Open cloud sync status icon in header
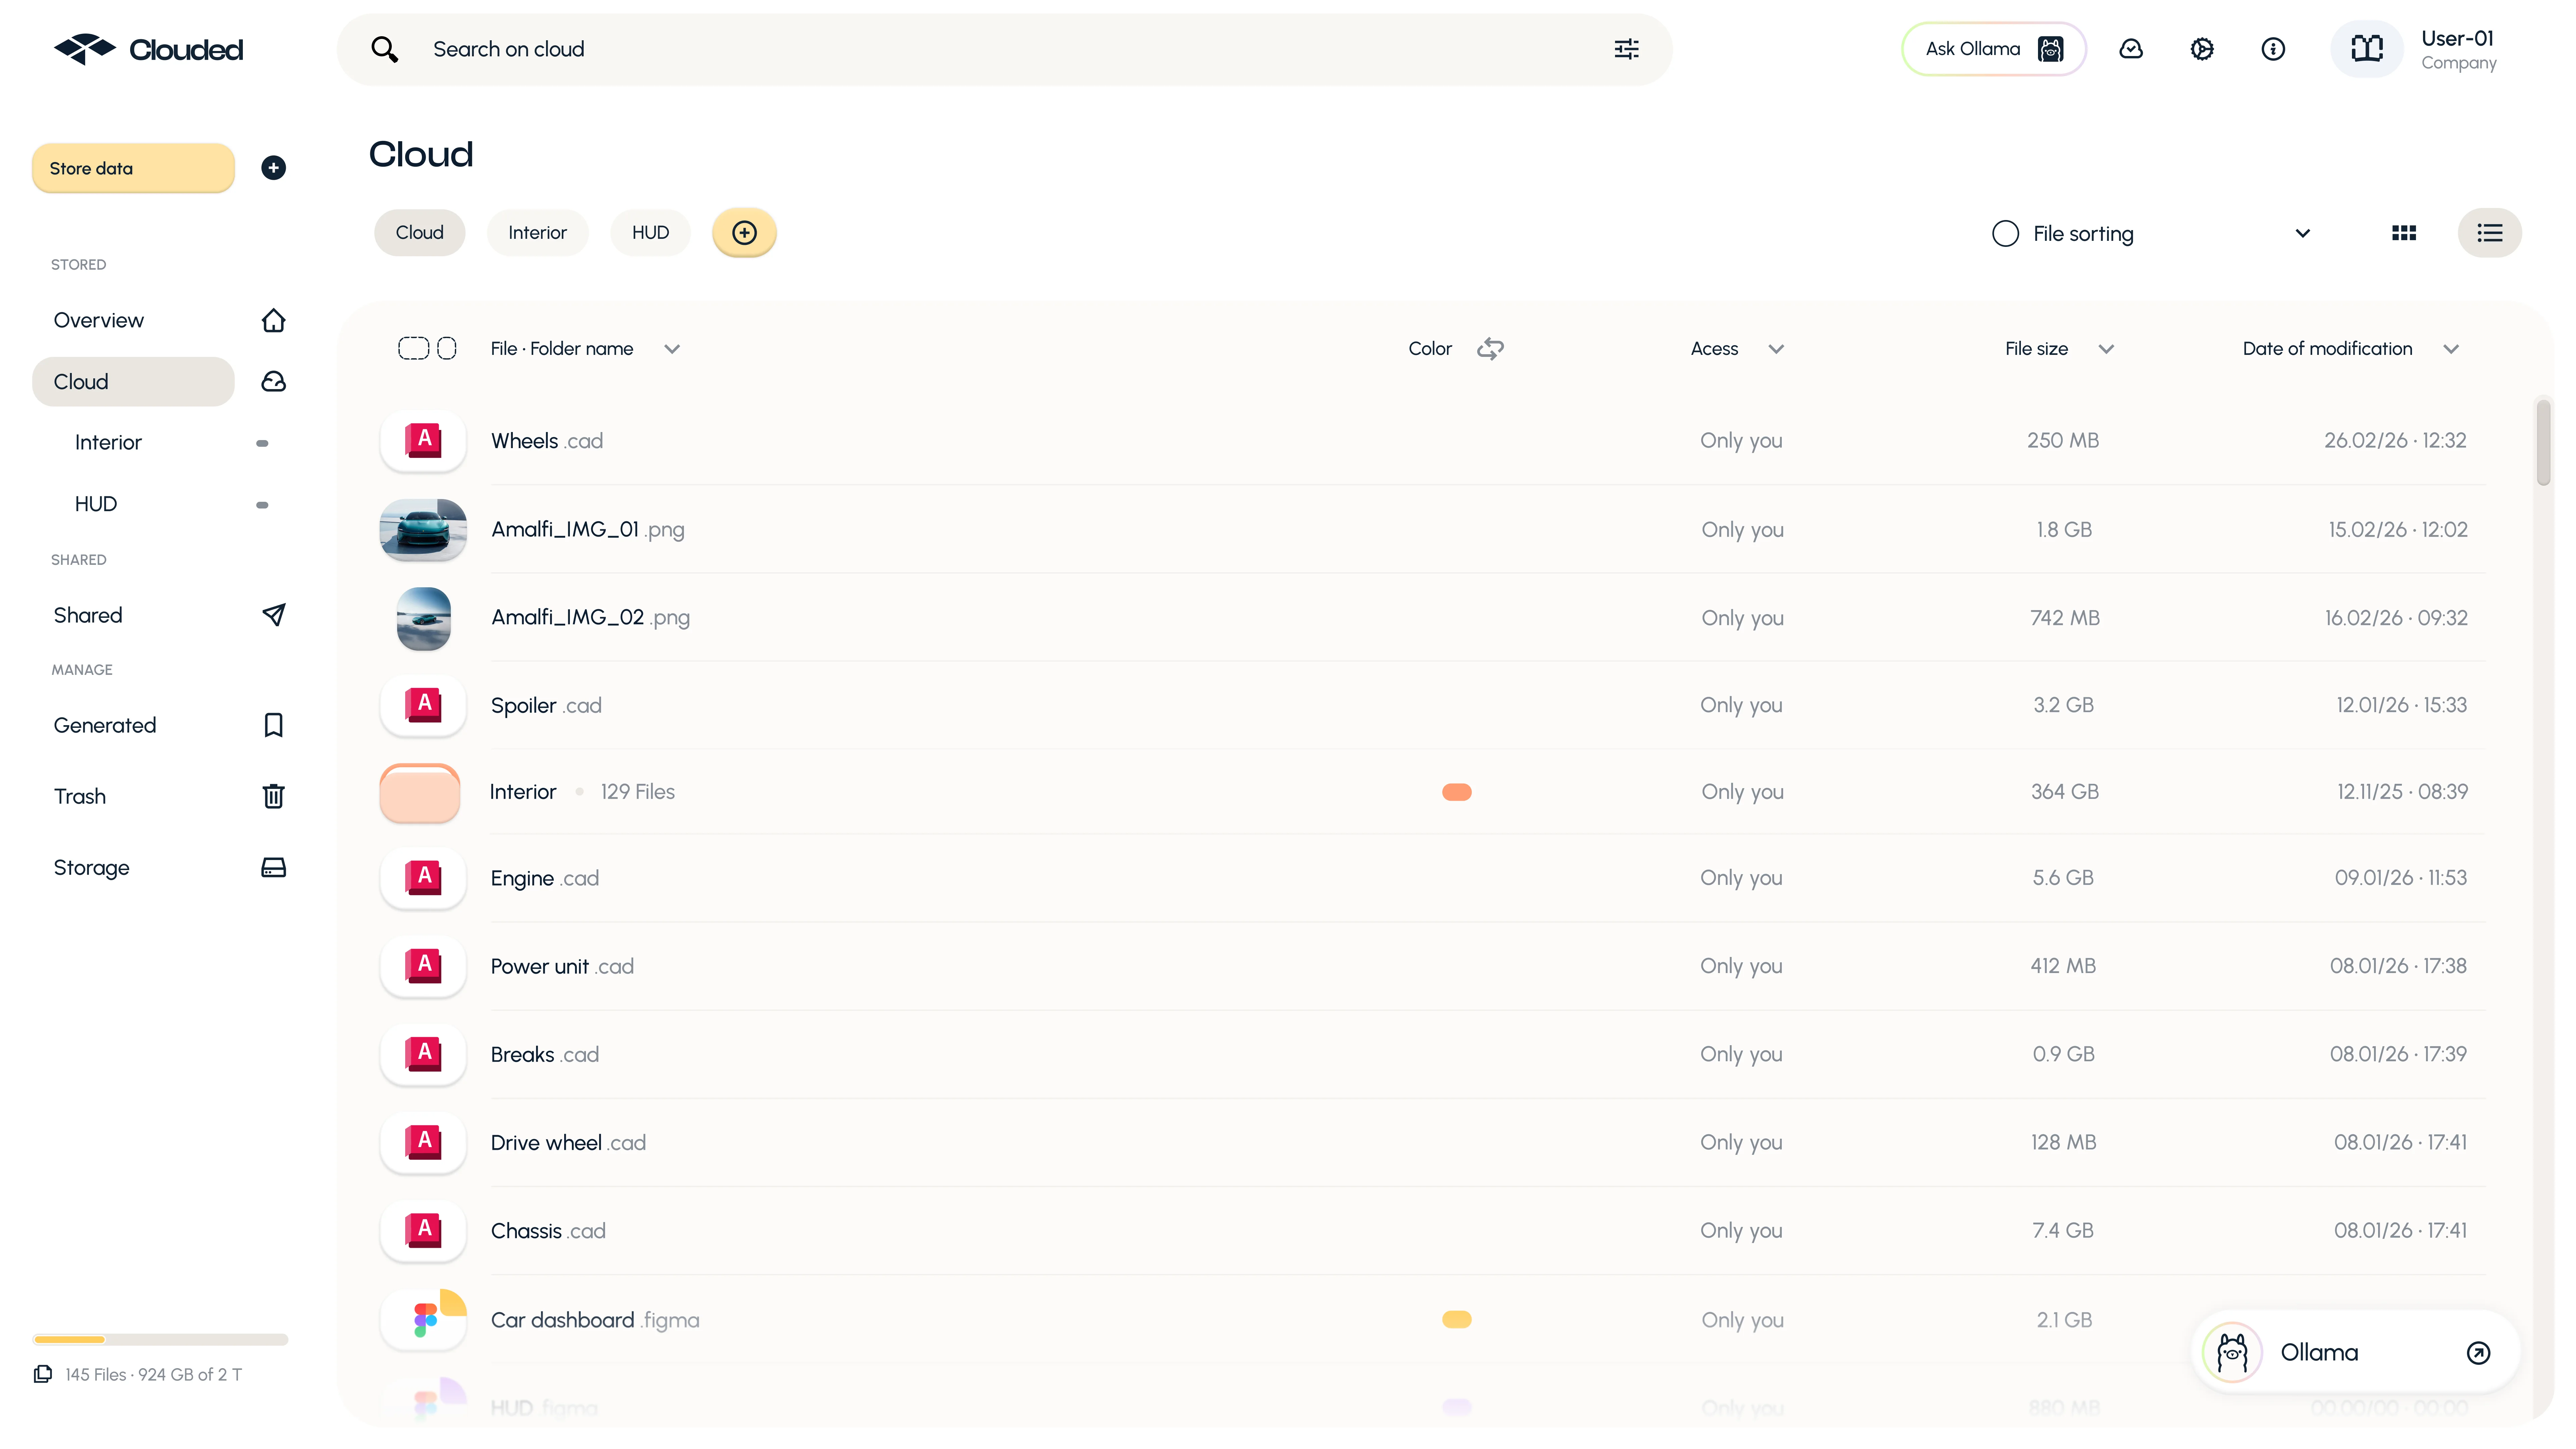Image resolution: width=2576 pixels, height=1449 pixels. [x=2131, y=49]
